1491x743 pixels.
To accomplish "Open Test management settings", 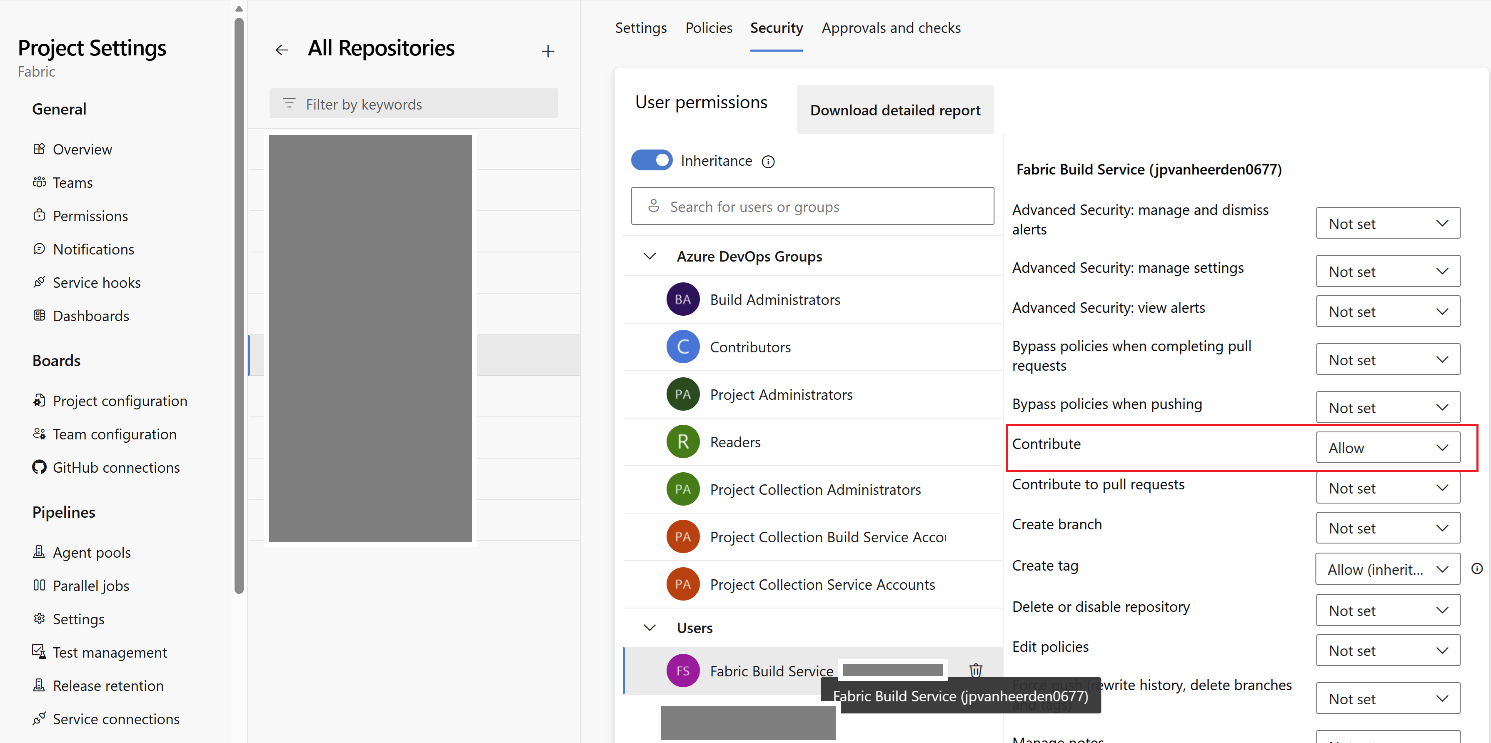I will 110,652.
